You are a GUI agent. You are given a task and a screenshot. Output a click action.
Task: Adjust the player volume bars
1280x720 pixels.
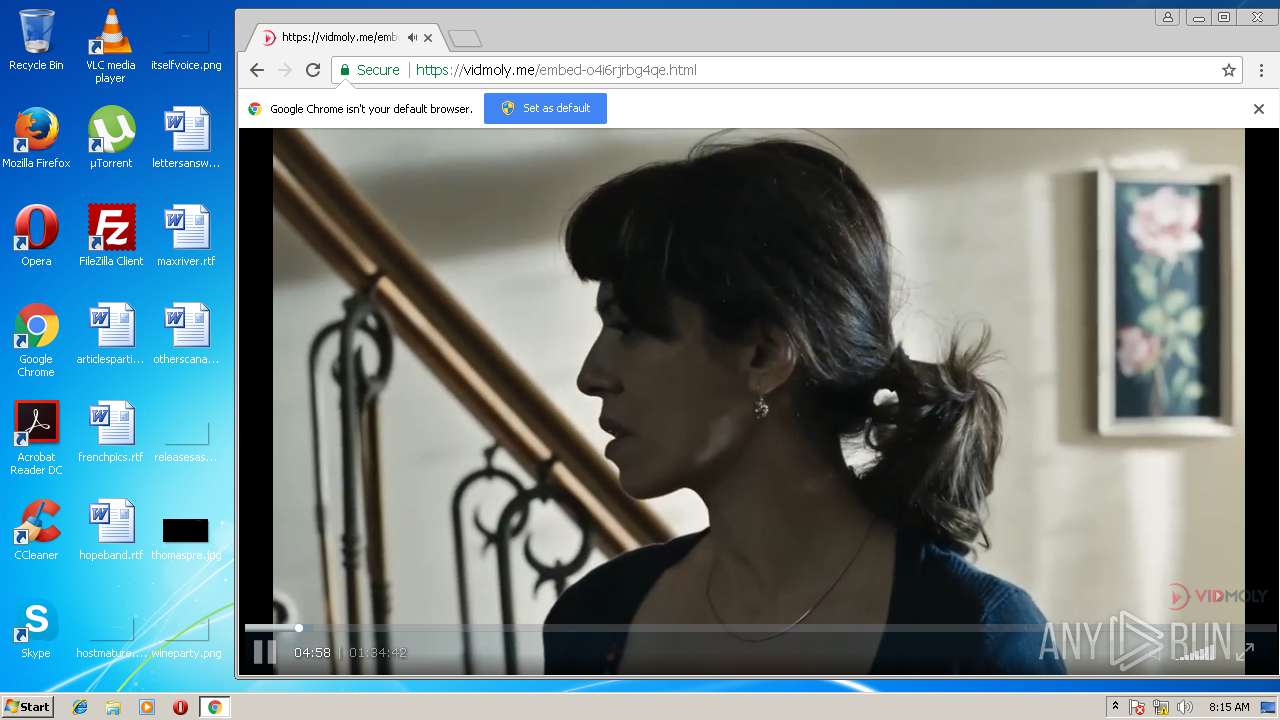[x=1196, y=652]
